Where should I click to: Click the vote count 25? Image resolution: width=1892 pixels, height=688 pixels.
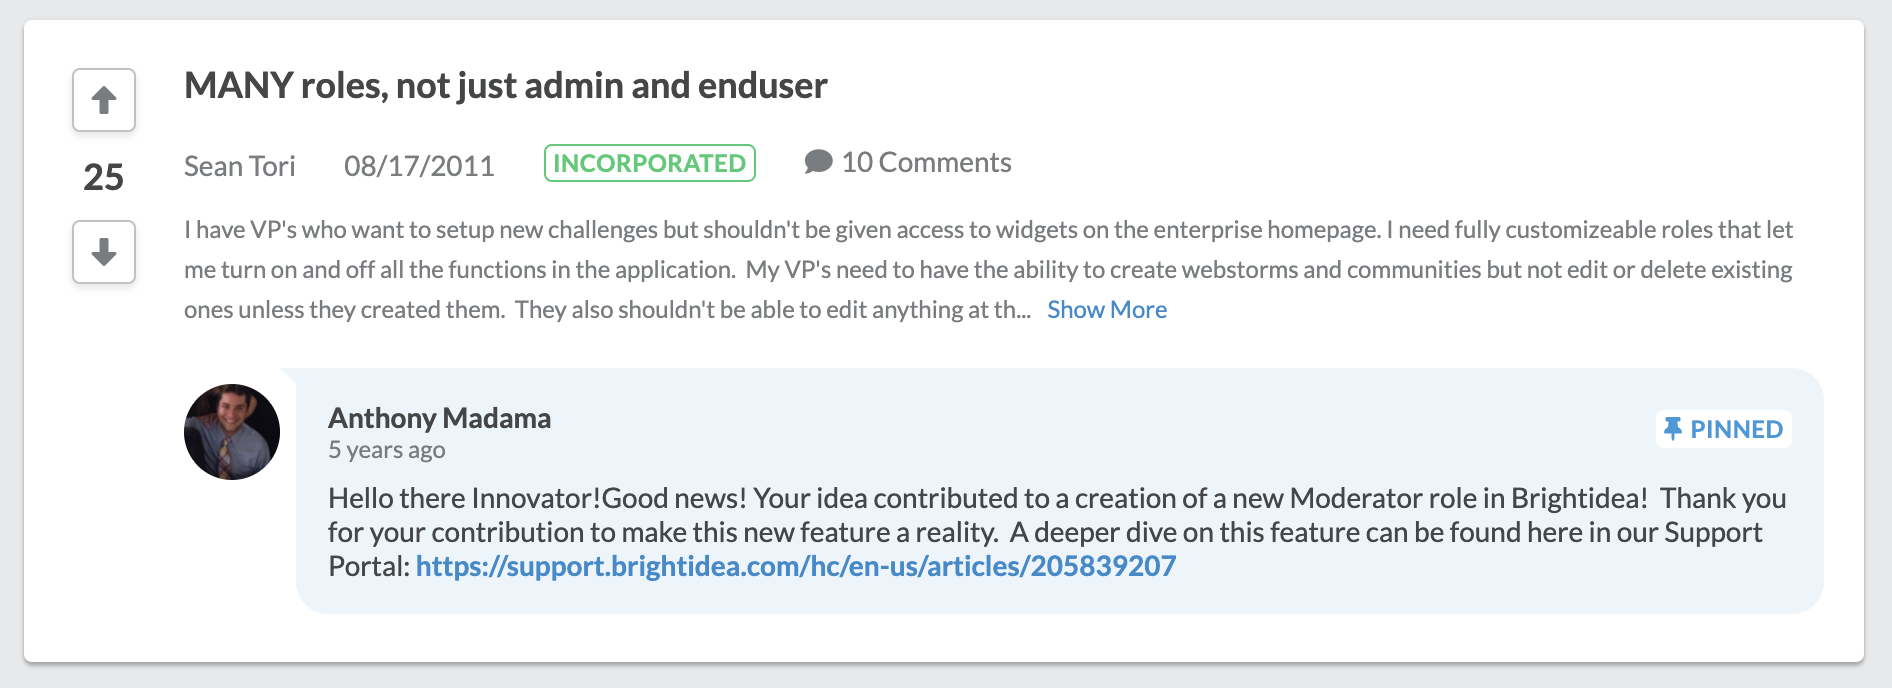coord(103,177)
